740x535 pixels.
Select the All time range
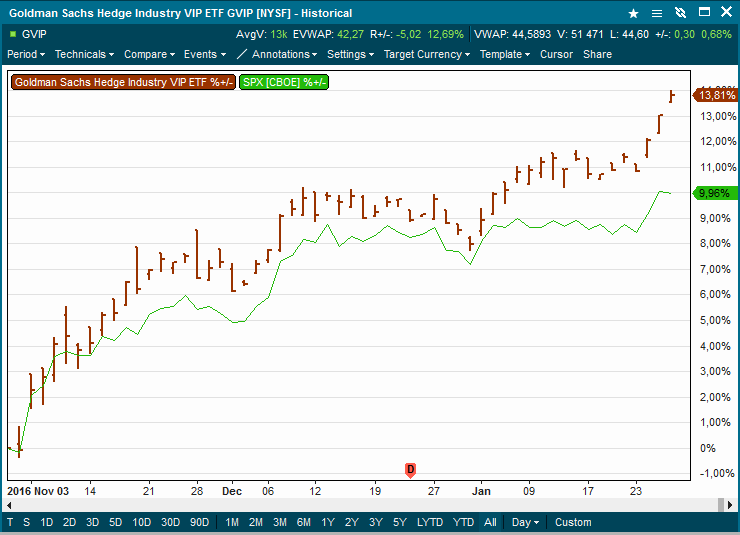pos(490,522)
